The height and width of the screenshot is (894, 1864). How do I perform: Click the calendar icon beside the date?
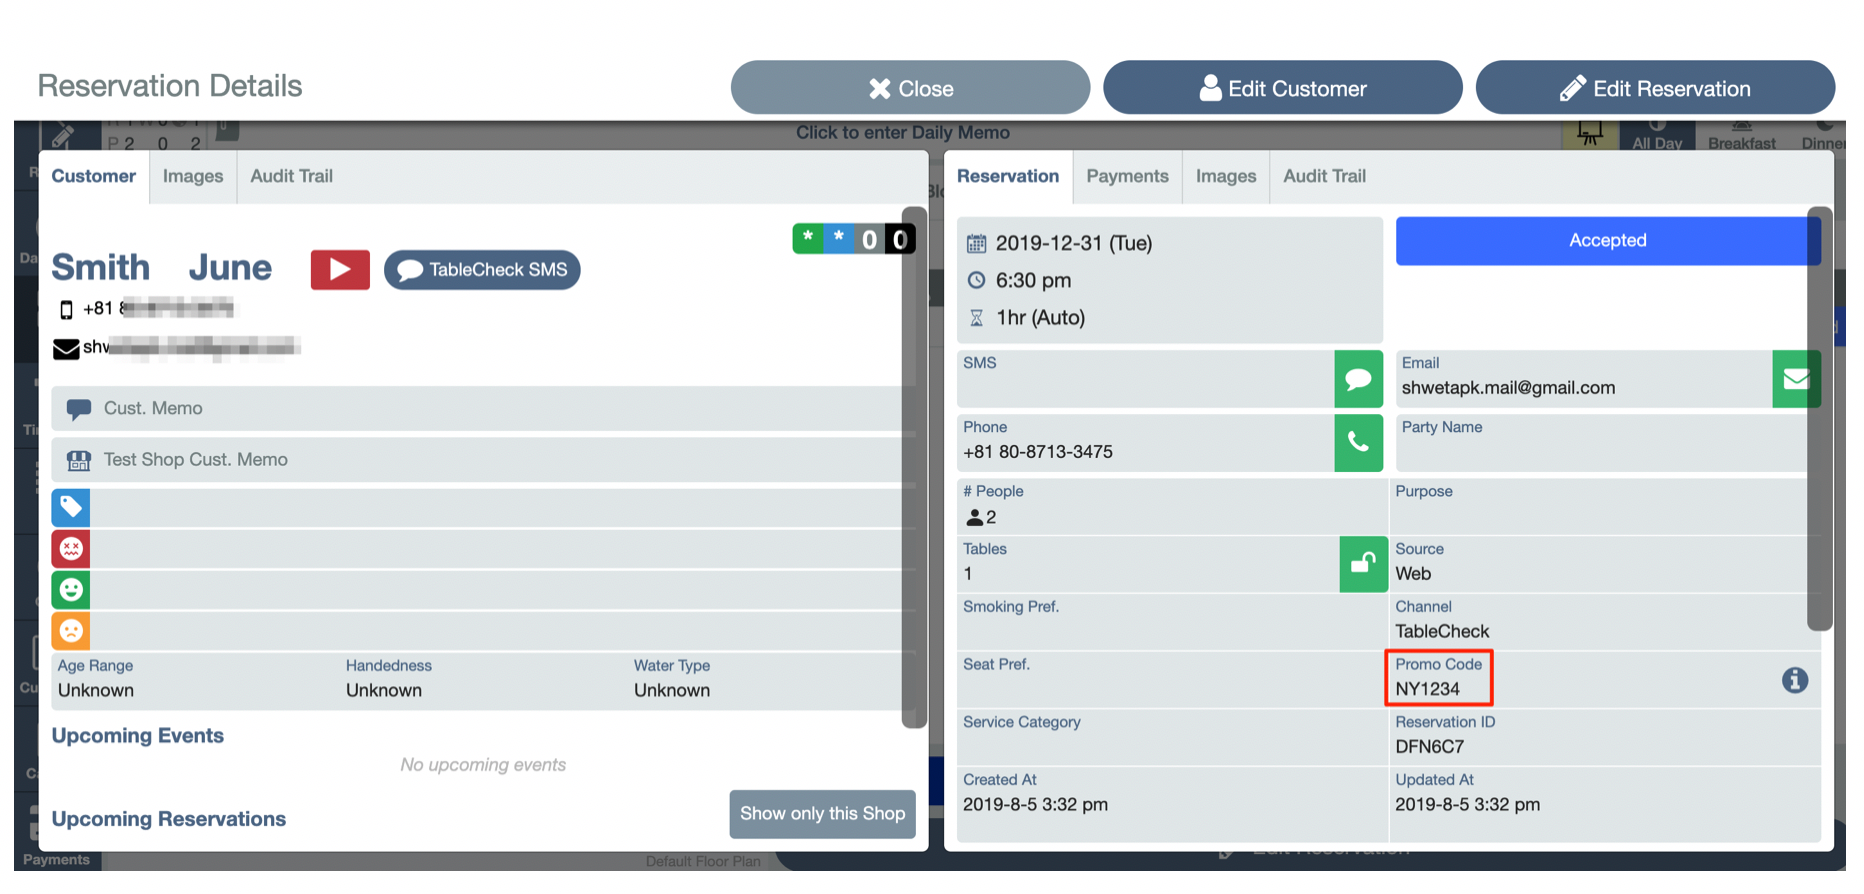tap(976, 244)
